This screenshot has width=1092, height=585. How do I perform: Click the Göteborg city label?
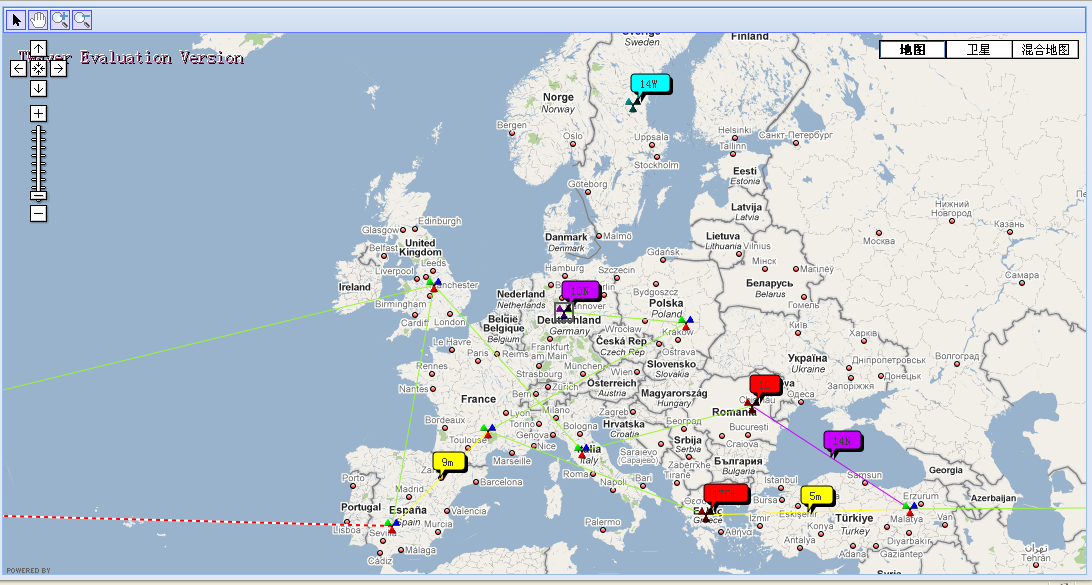[587, 185]
